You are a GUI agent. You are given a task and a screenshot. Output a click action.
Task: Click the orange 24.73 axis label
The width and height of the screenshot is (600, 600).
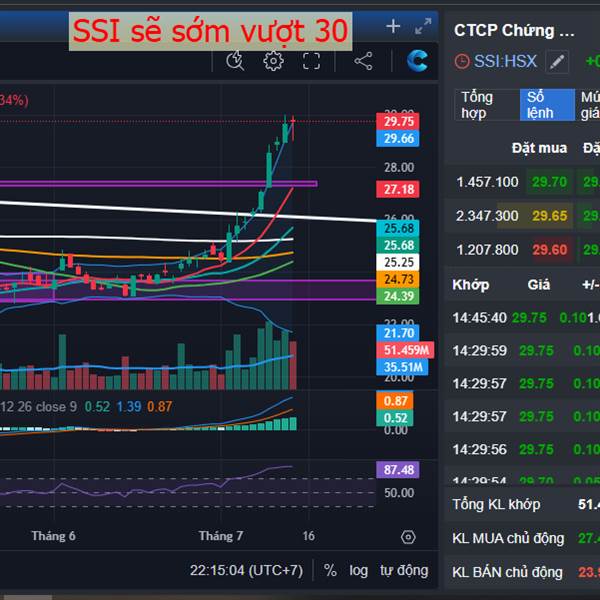coord(398,279)
